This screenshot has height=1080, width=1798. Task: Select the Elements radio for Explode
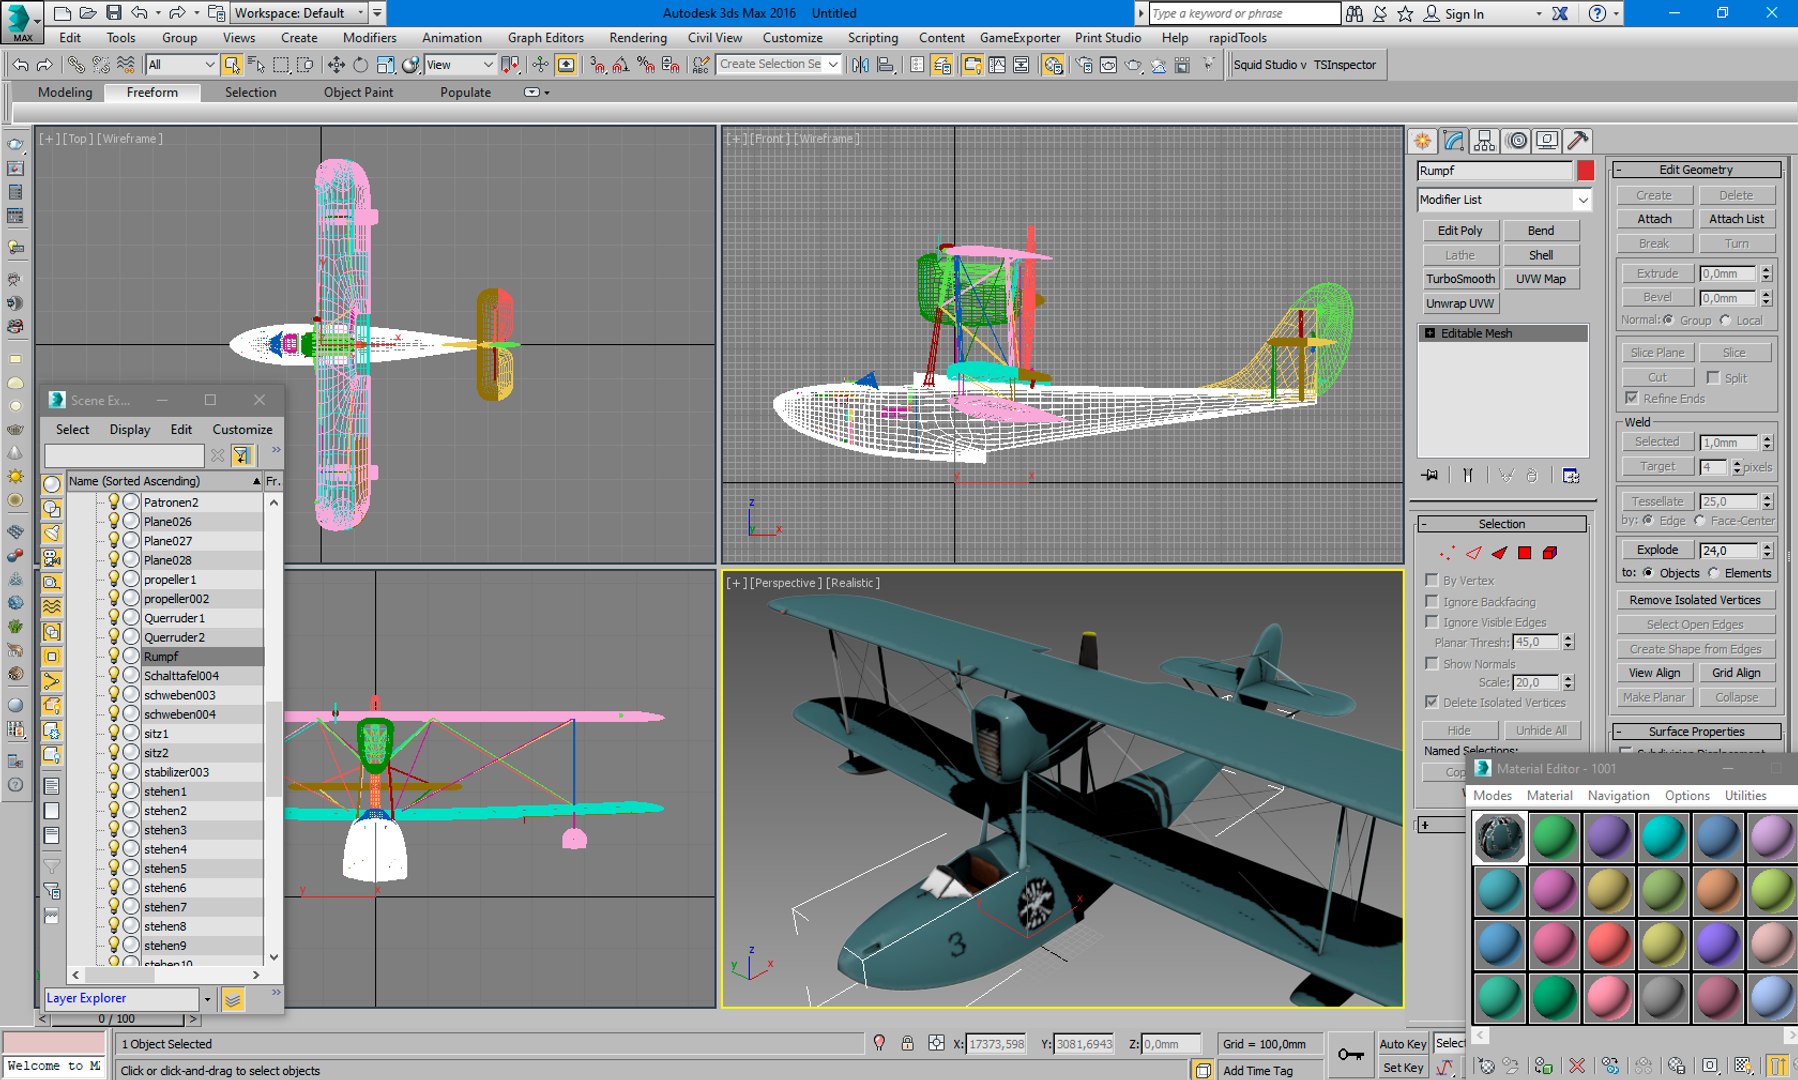click(x=1714, y=573)
